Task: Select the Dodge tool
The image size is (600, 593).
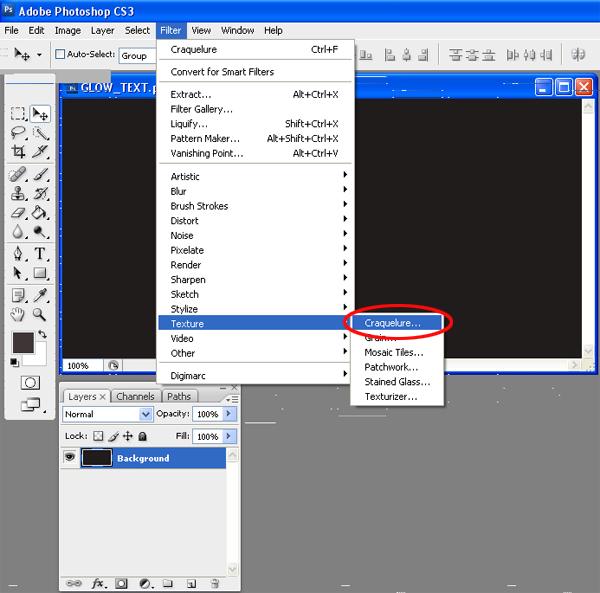Action: coord(40,231)
